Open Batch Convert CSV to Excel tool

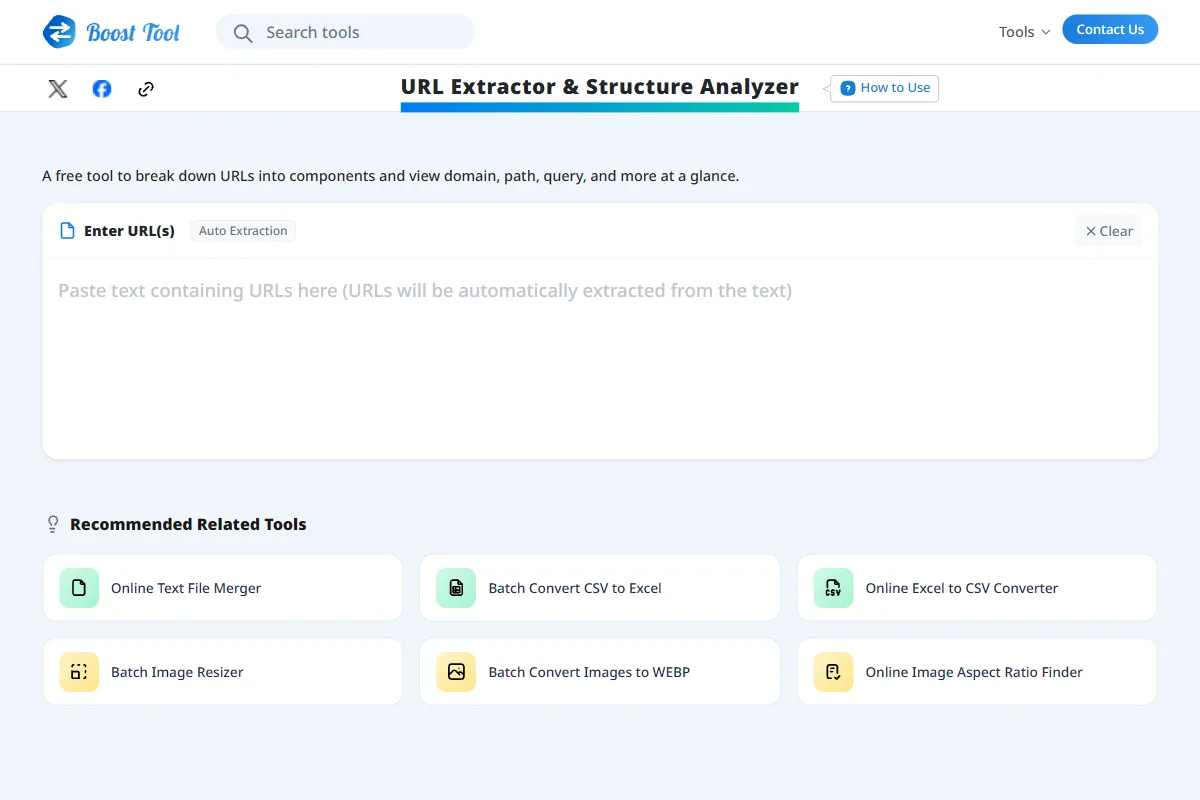point(600,588)
